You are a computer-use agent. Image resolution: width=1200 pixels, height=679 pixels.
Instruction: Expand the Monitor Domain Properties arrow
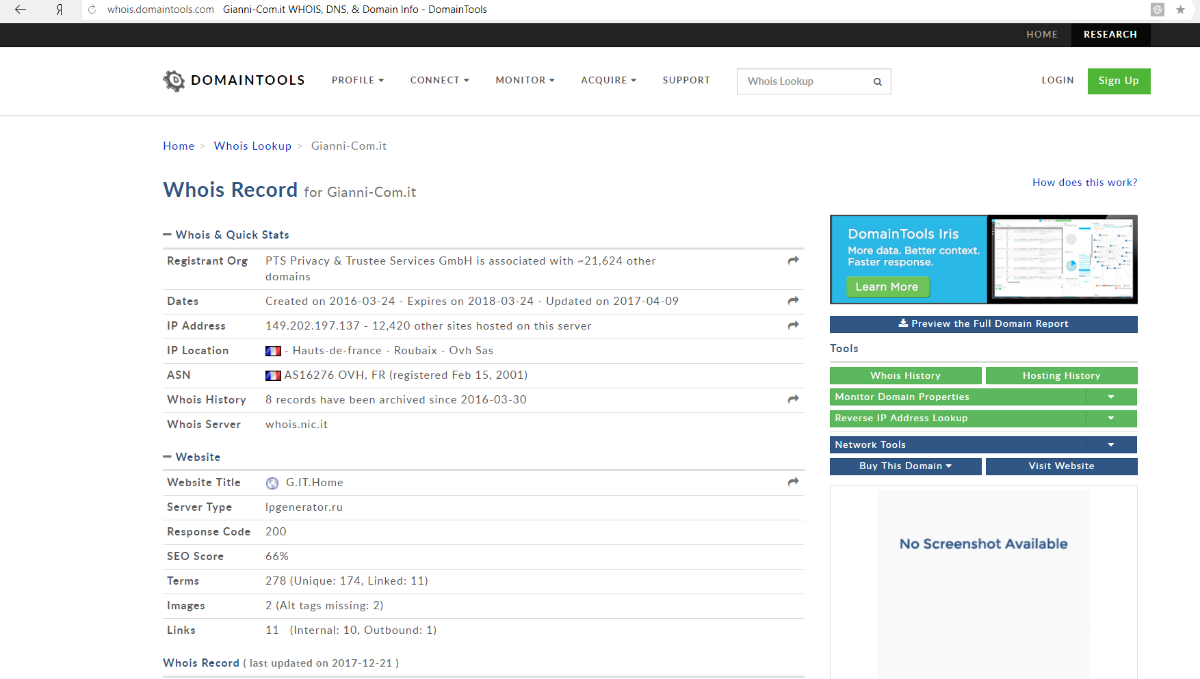point(1111,397)
